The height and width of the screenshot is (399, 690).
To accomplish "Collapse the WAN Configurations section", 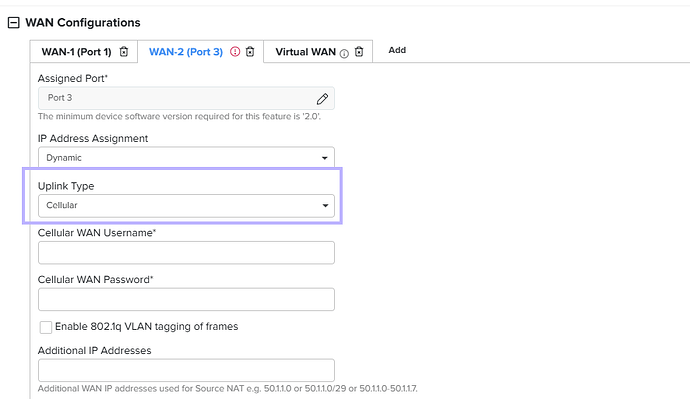I will (x=14, y=22).
